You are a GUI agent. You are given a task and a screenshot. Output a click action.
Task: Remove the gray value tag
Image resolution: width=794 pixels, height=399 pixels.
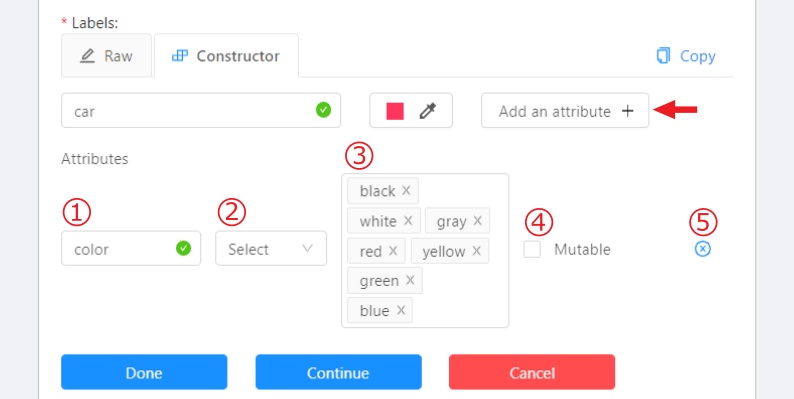tap(478, 221)
